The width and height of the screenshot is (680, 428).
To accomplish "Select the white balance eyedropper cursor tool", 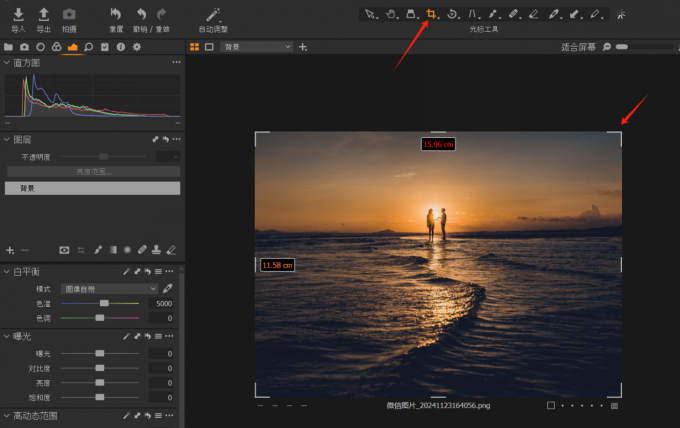I will (554, 14).
